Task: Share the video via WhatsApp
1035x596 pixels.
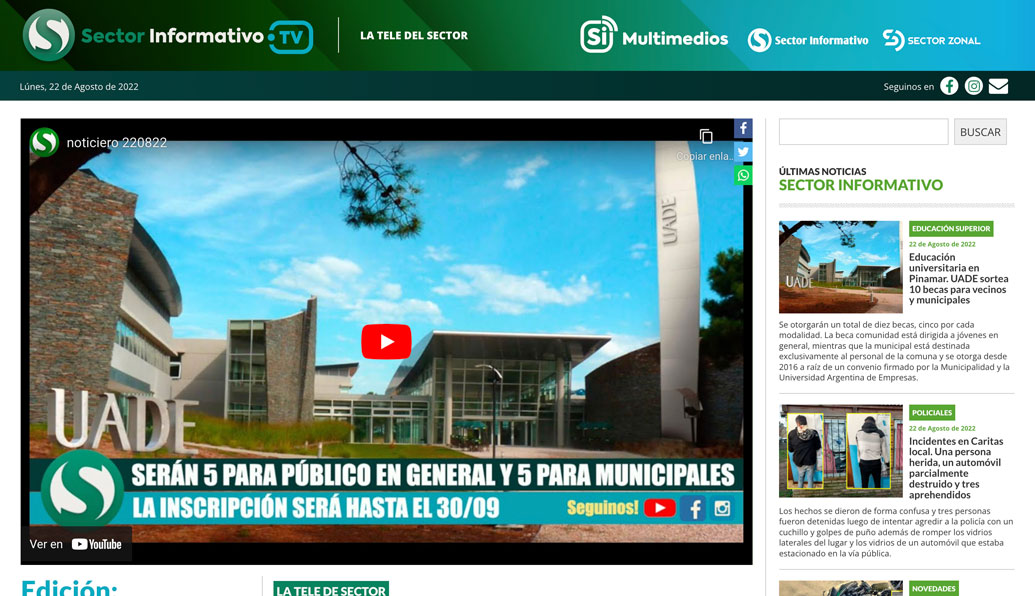Action: (743, 175)
